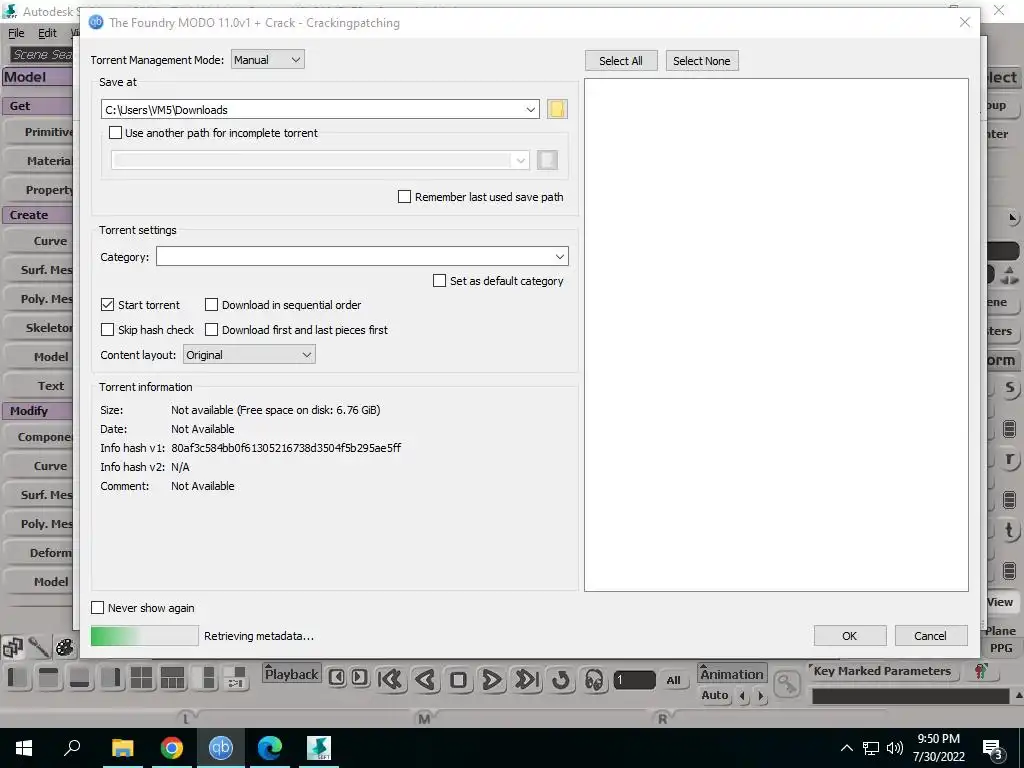Click the next frame step icon next to Playback
Viewport: 1024px width, 768px height.
point(359,677)
